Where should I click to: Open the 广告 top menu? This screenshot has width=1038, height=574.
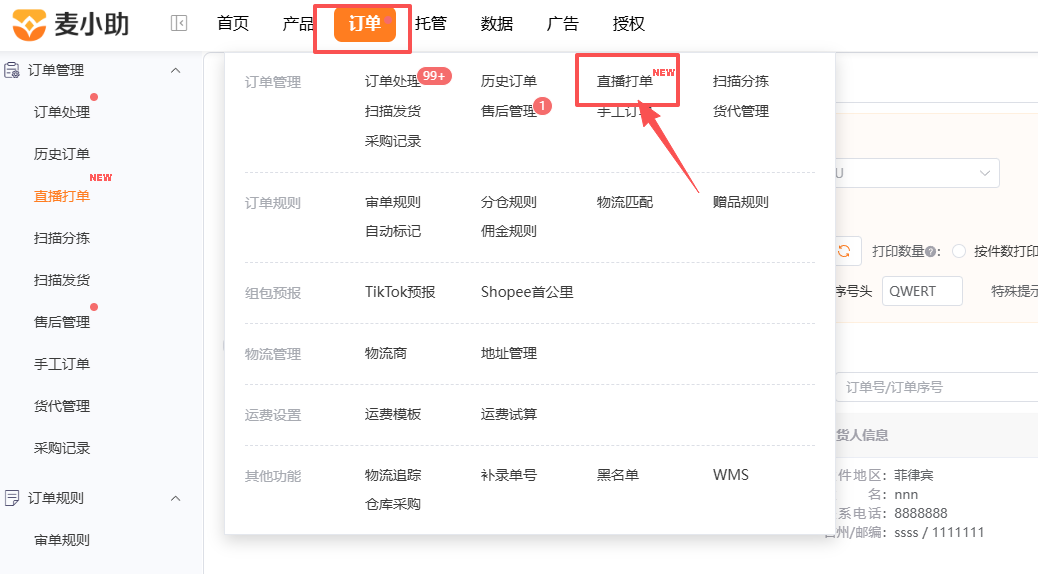563,24
